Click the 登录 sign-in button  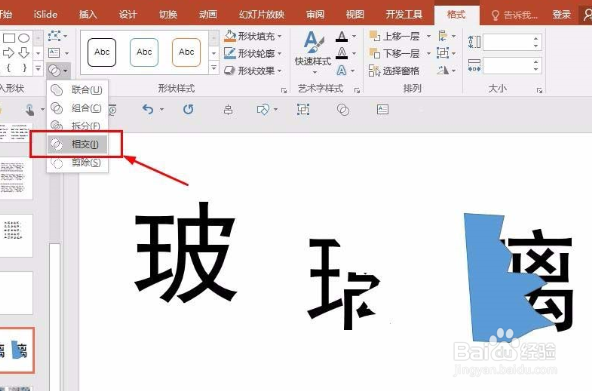(561, 15)
